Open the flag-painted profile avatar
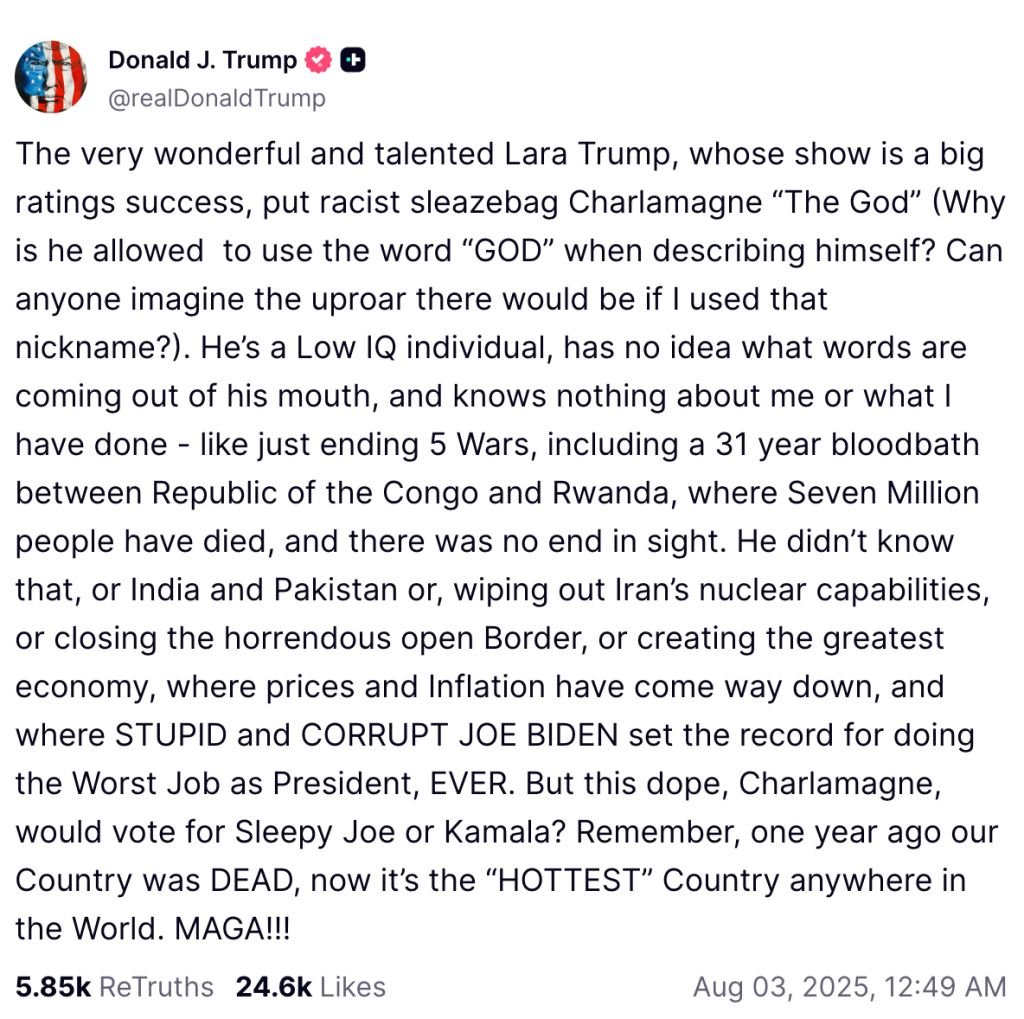Viewport: 1024px width, 1019px height. [51, 77]
